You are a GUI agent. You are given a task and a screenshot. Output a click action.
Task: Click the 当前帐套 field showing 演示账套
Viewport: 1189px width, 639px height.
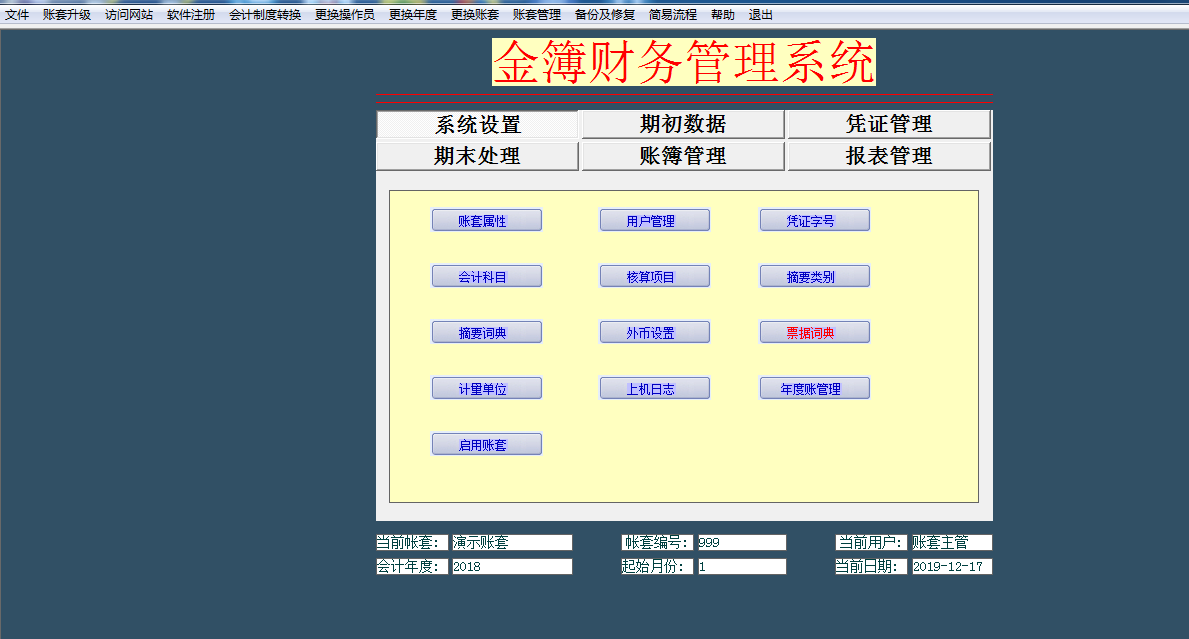512,543
